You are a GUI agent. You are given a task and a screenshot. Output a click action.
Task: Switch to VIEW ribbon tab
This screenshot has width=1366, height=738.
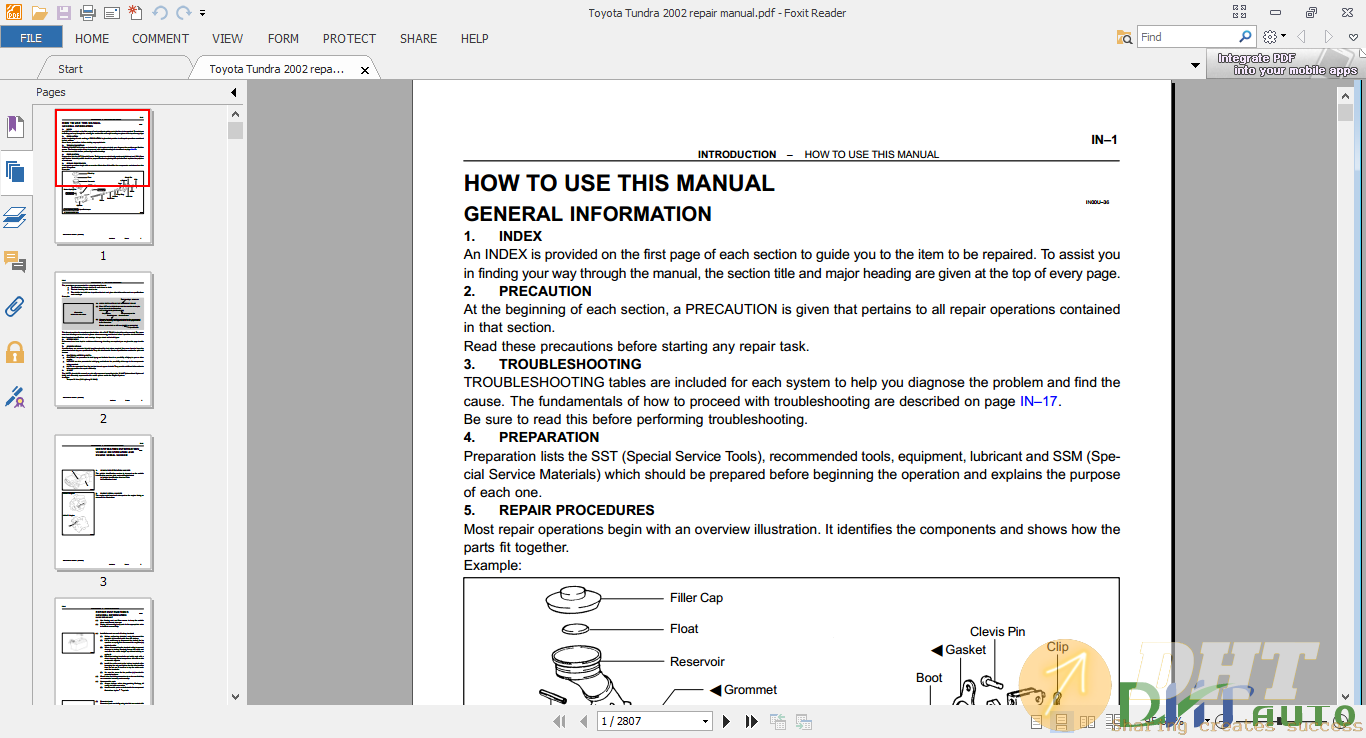pyautogui.click(x=227, y=38)
